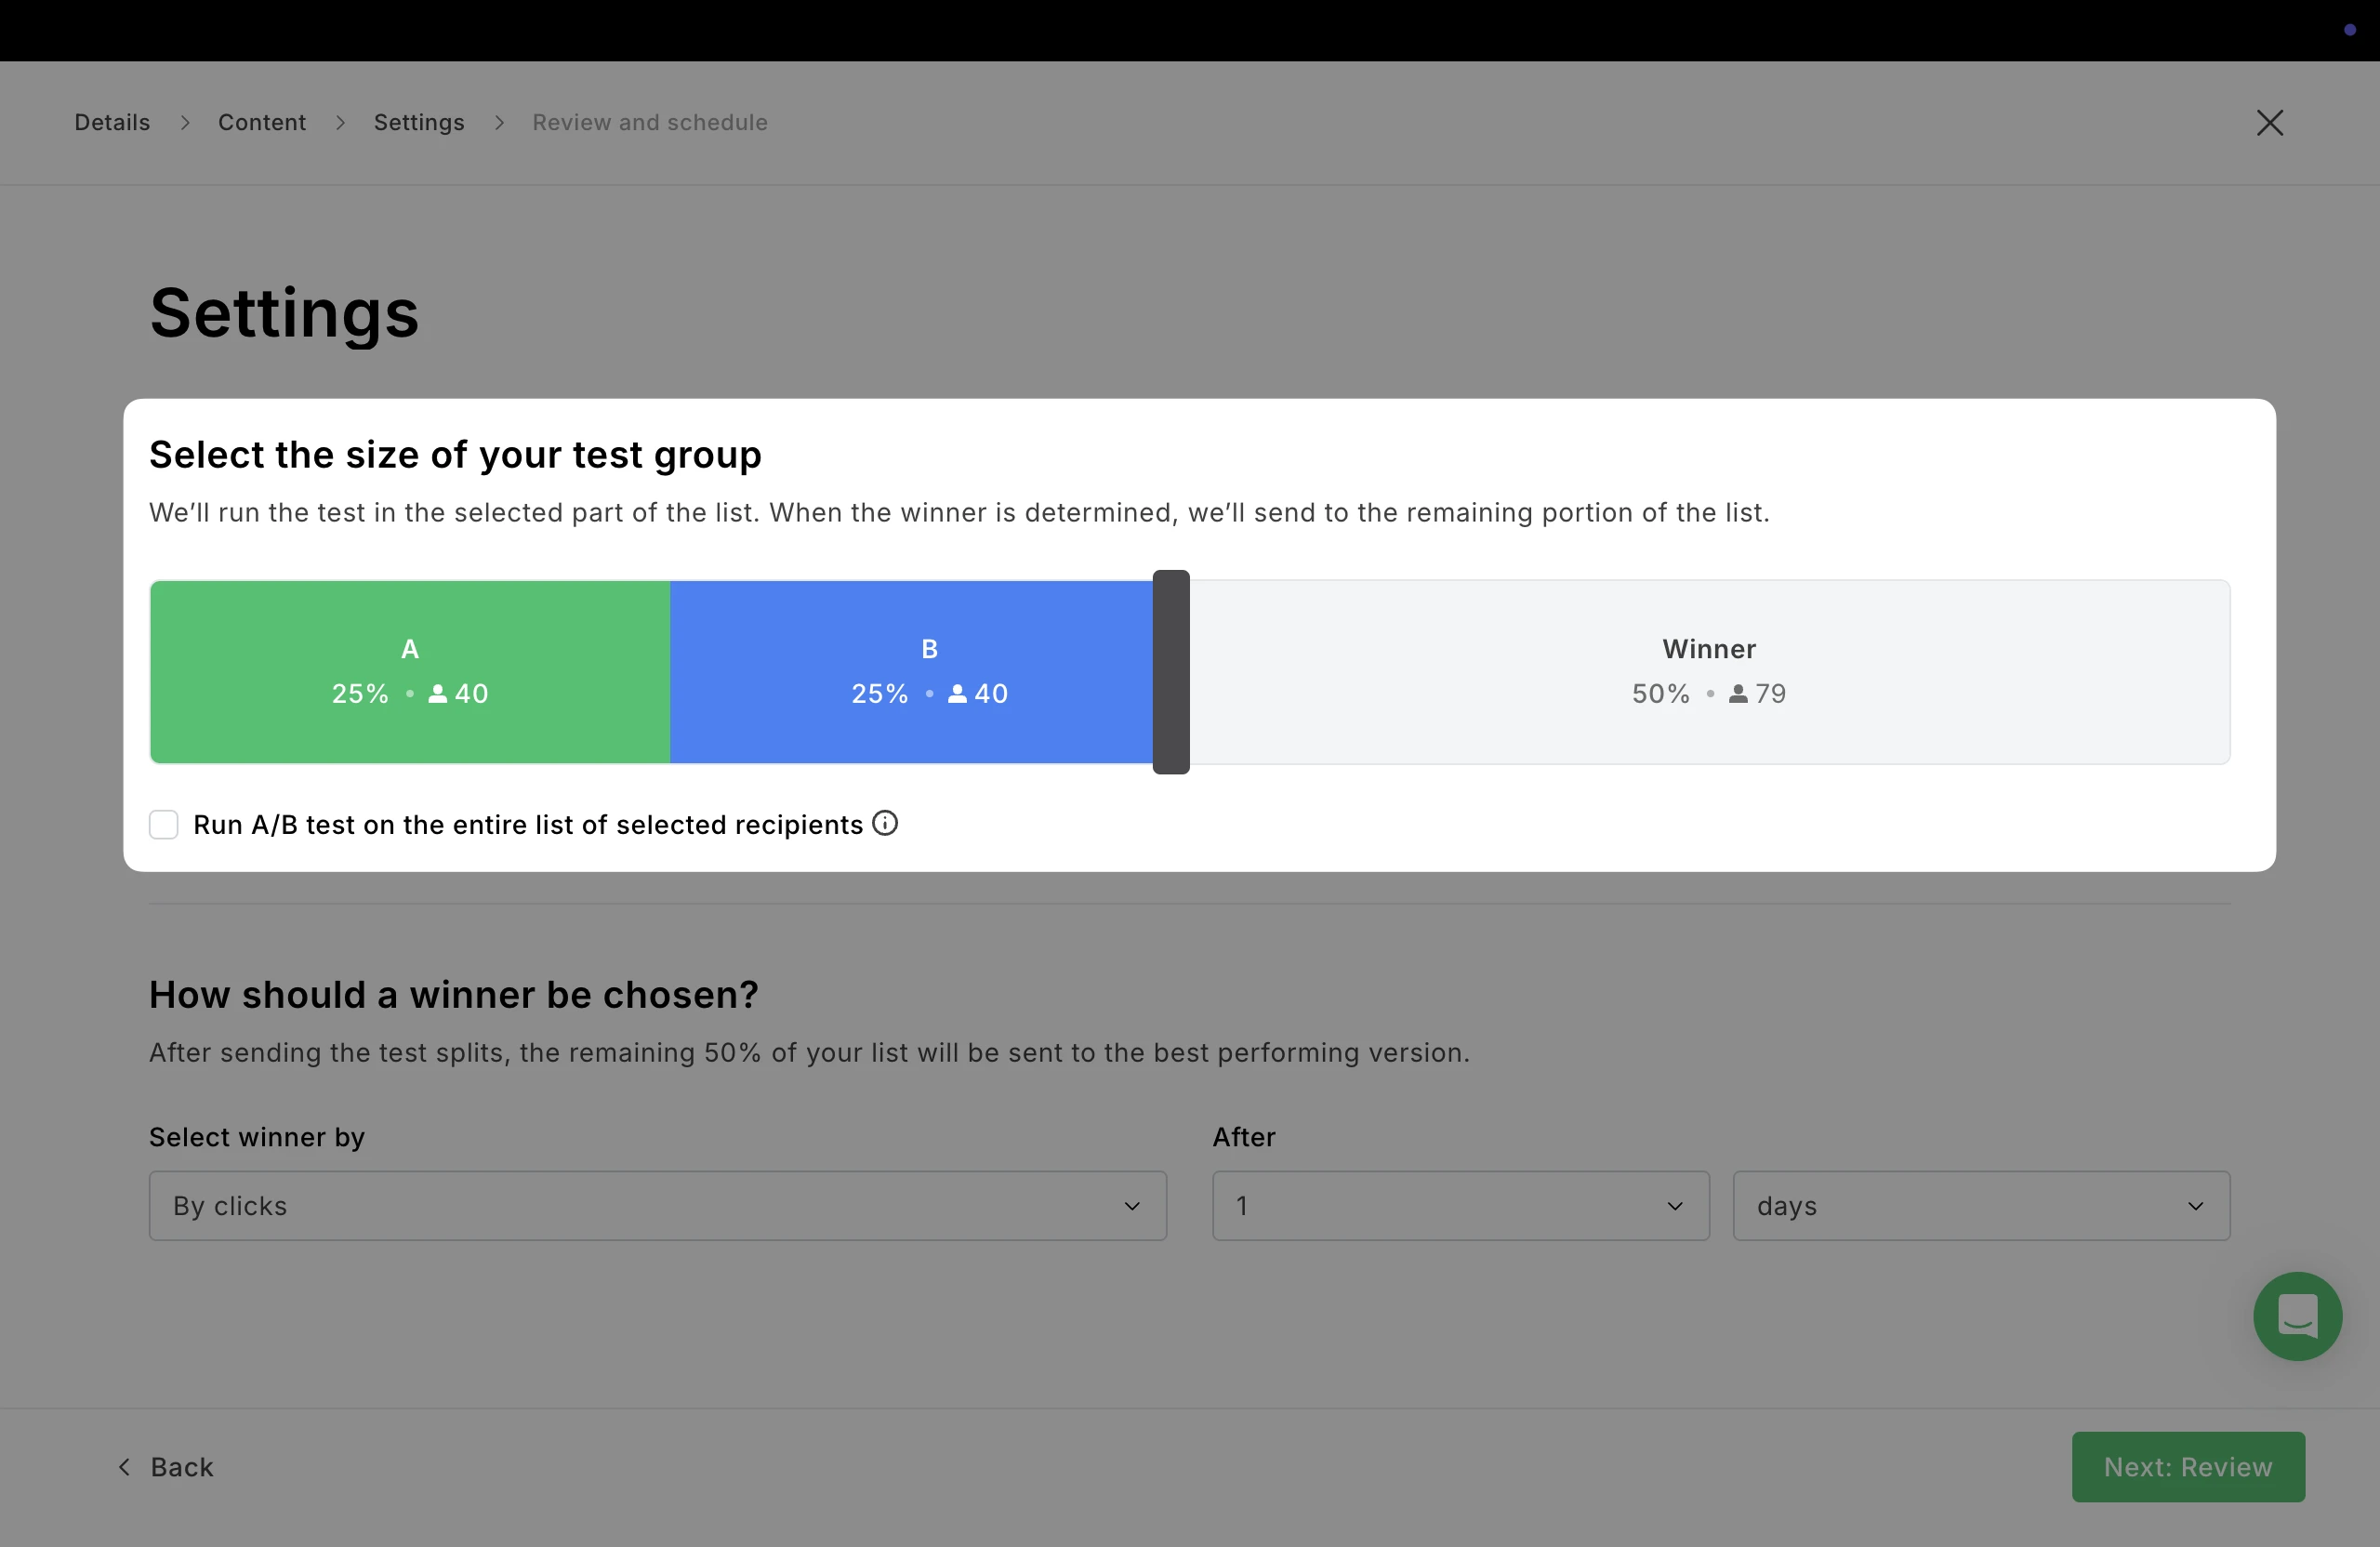Go to the Details breadcrumb step
This screenshot has width=2380, height=1547.
pos(112,123)
